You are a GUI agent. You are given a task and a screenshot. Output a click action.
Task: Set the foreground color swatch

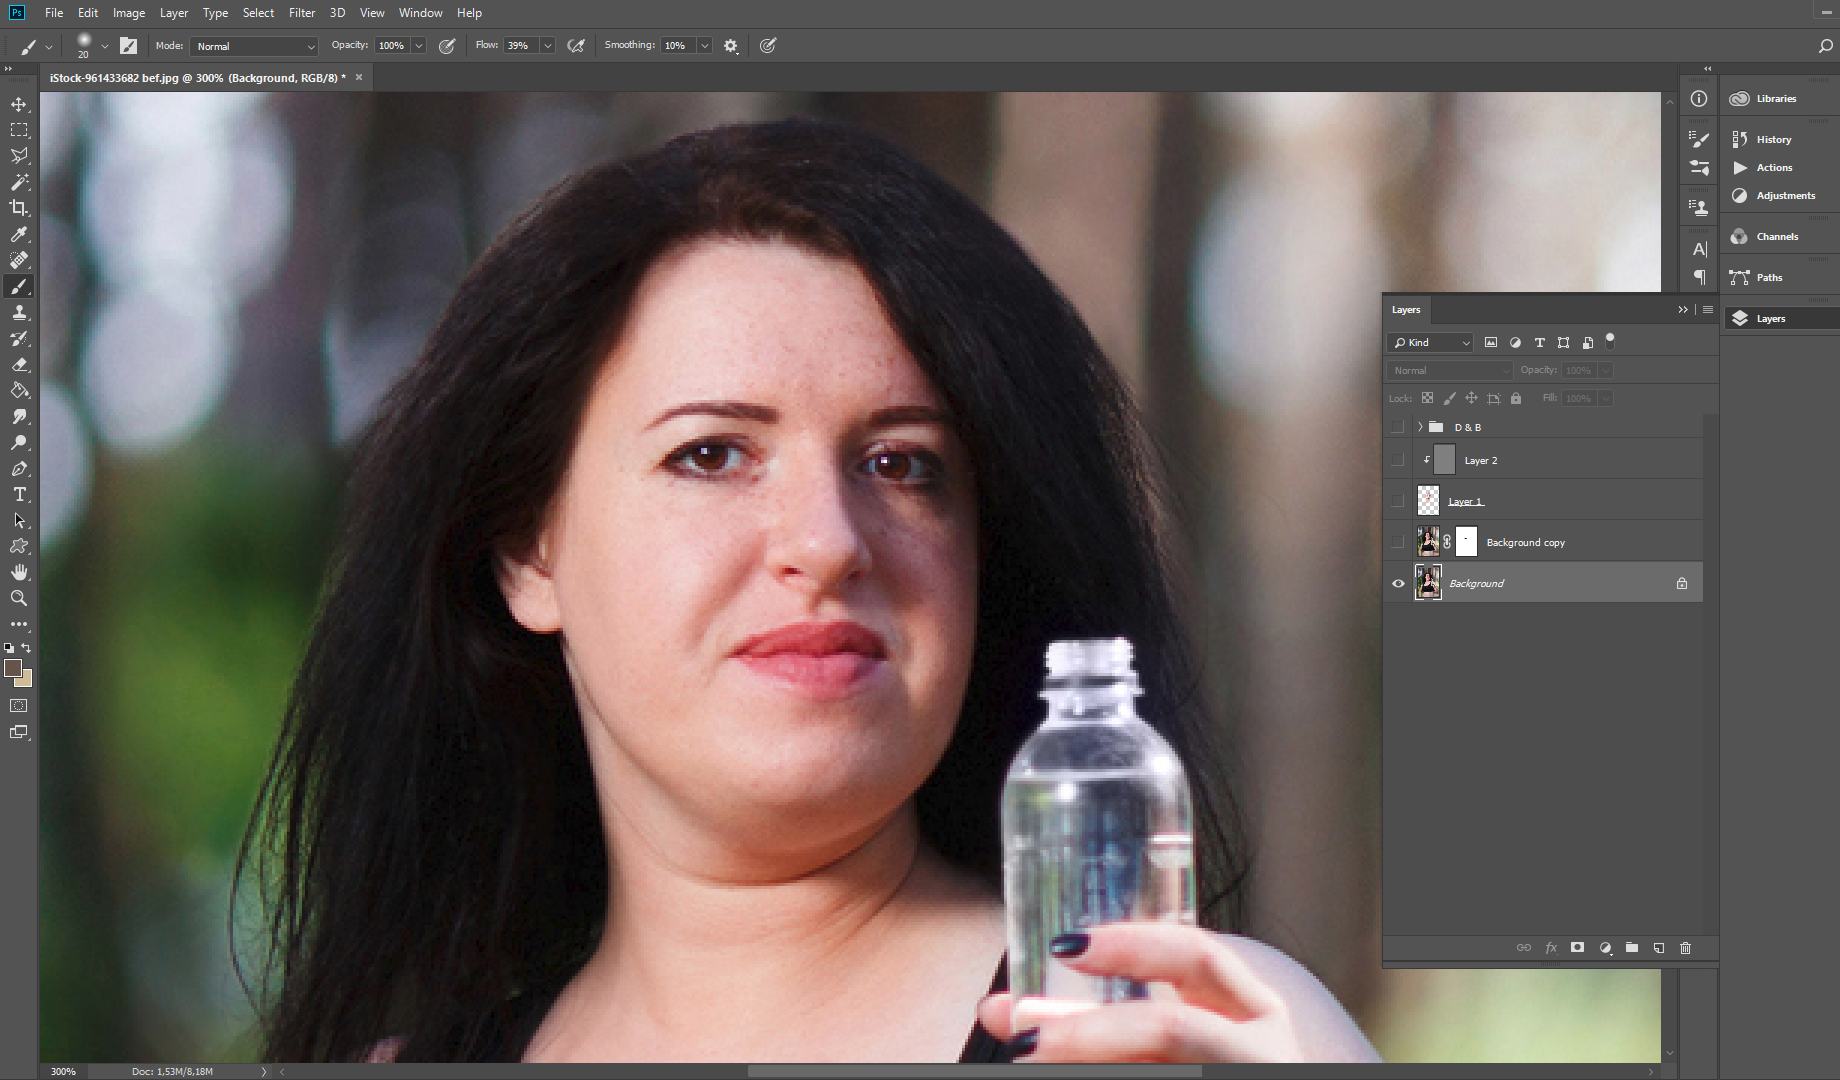point(12,668)
